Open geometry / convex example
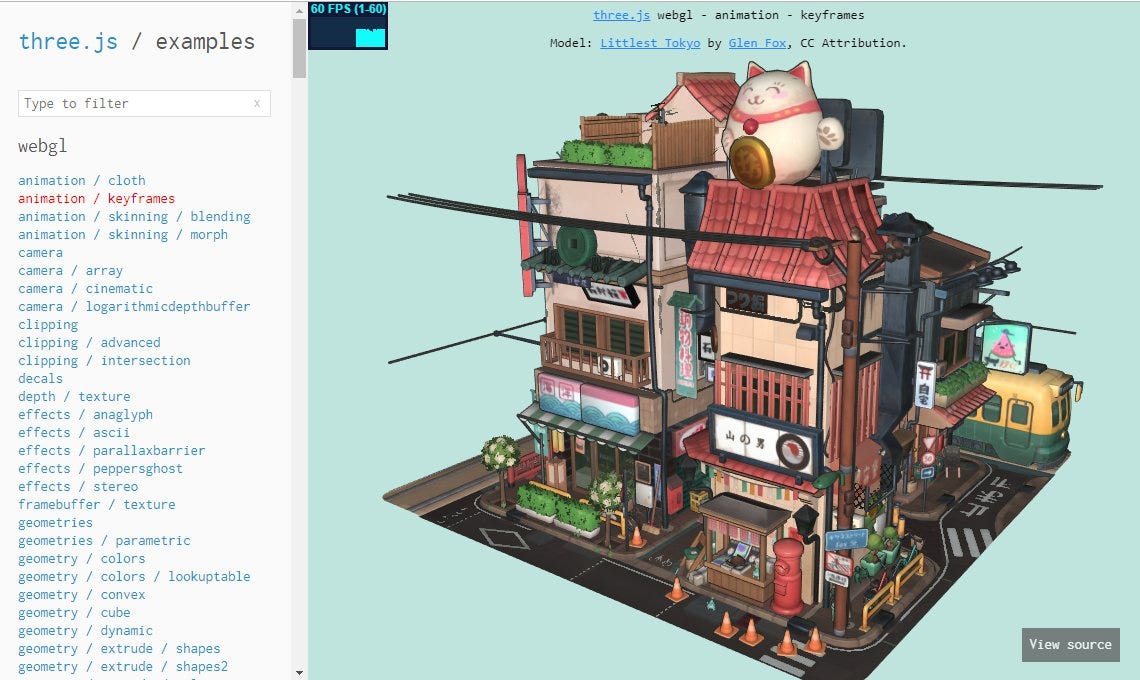The height and width of the screenshot is (680, 1140). [x=81, y=594]
